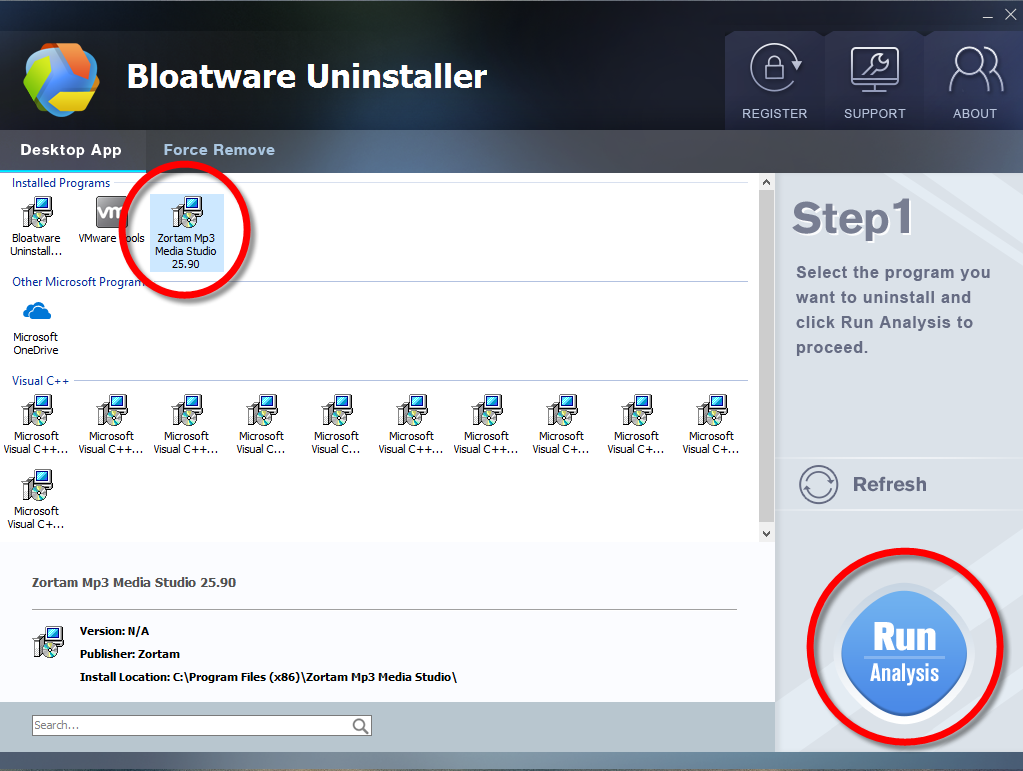This screenshot has height=771, width=1023.
Task: Click the "Visual C++" section header
Action: pos(40,381)
